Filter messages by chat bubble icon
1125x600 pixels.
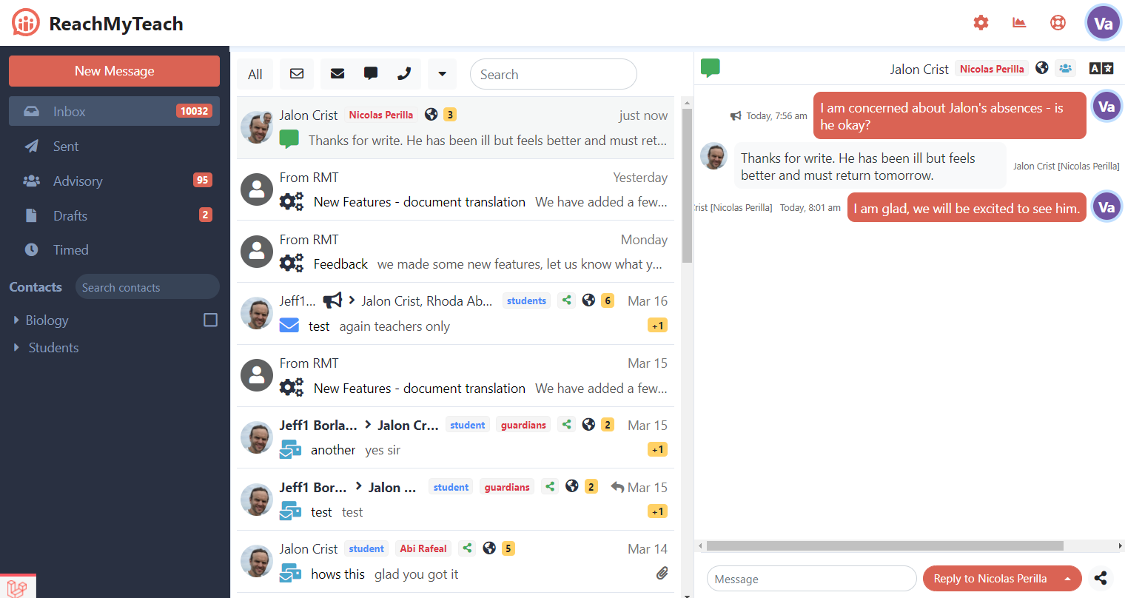point(370,74)
